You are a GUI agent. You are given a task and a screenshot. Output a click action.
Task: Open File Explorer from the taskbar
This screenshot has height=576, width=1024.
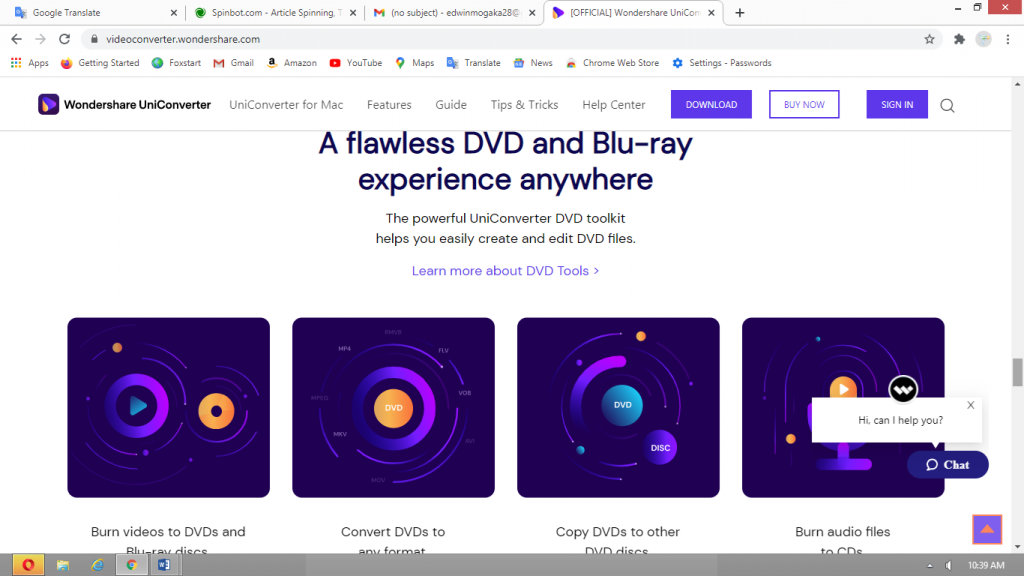click(63, 565)
